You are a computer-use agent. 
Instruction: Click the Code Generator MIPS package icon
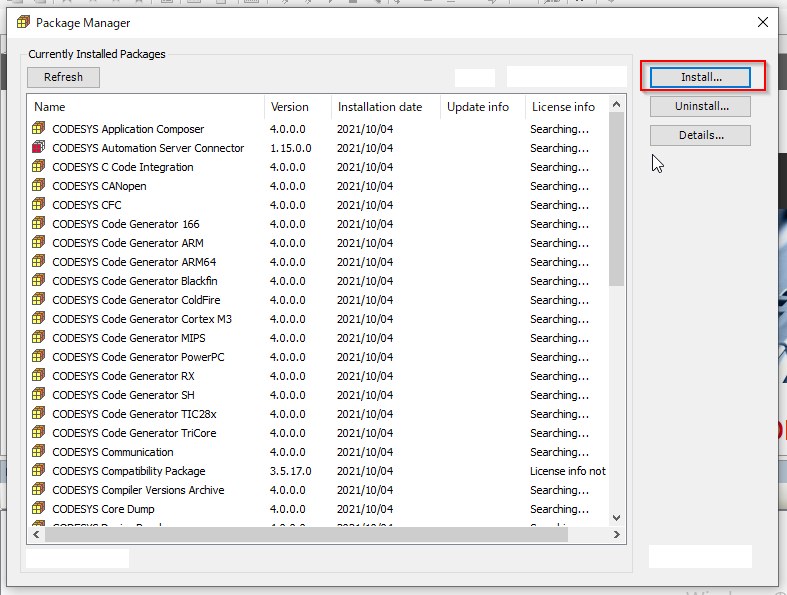[x=39, y=337]
